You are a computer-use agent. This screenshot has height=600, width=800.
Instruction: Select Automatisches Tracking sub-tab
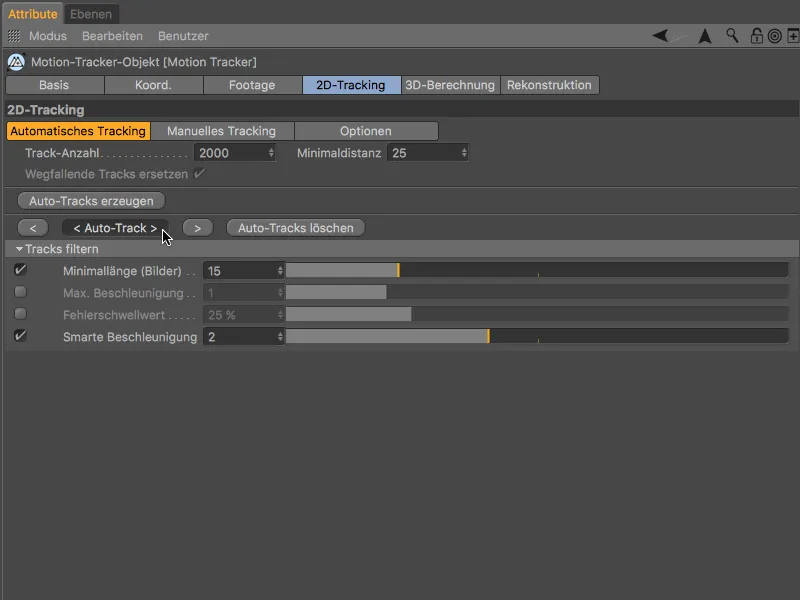tap(78, 131)
